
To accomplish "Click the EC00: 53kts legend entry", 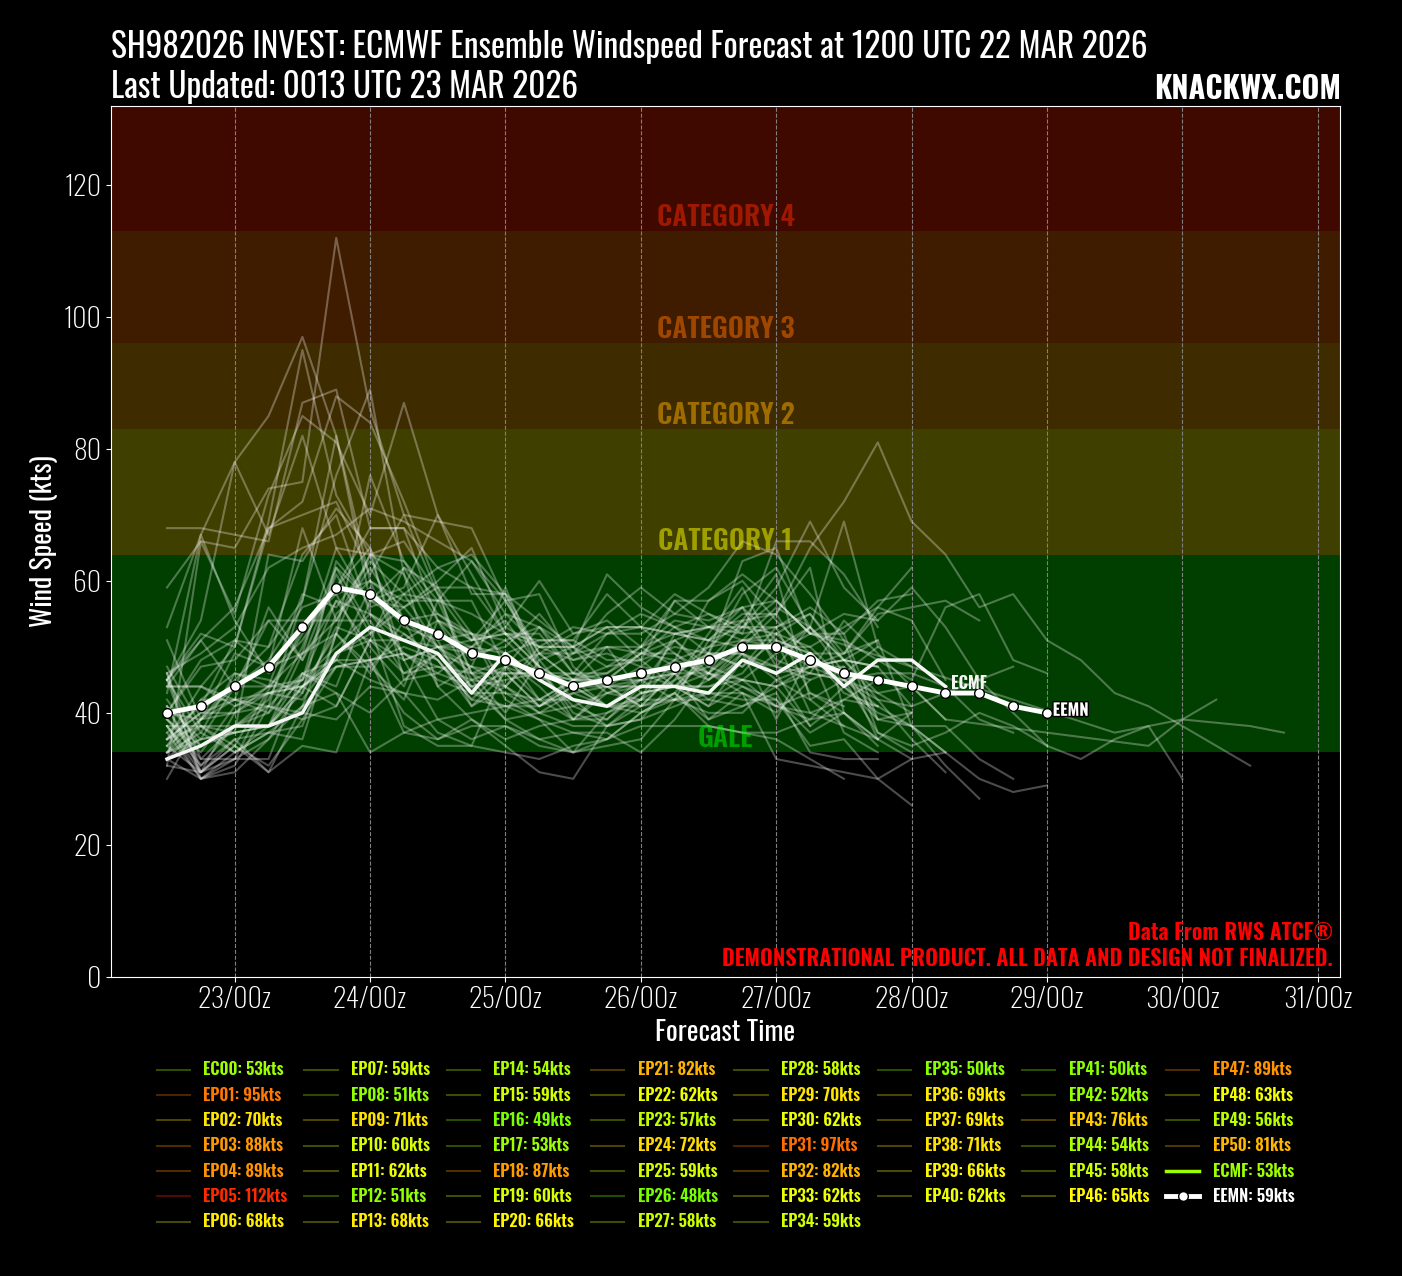I will pyautogui.click(x=242, y=1069).
